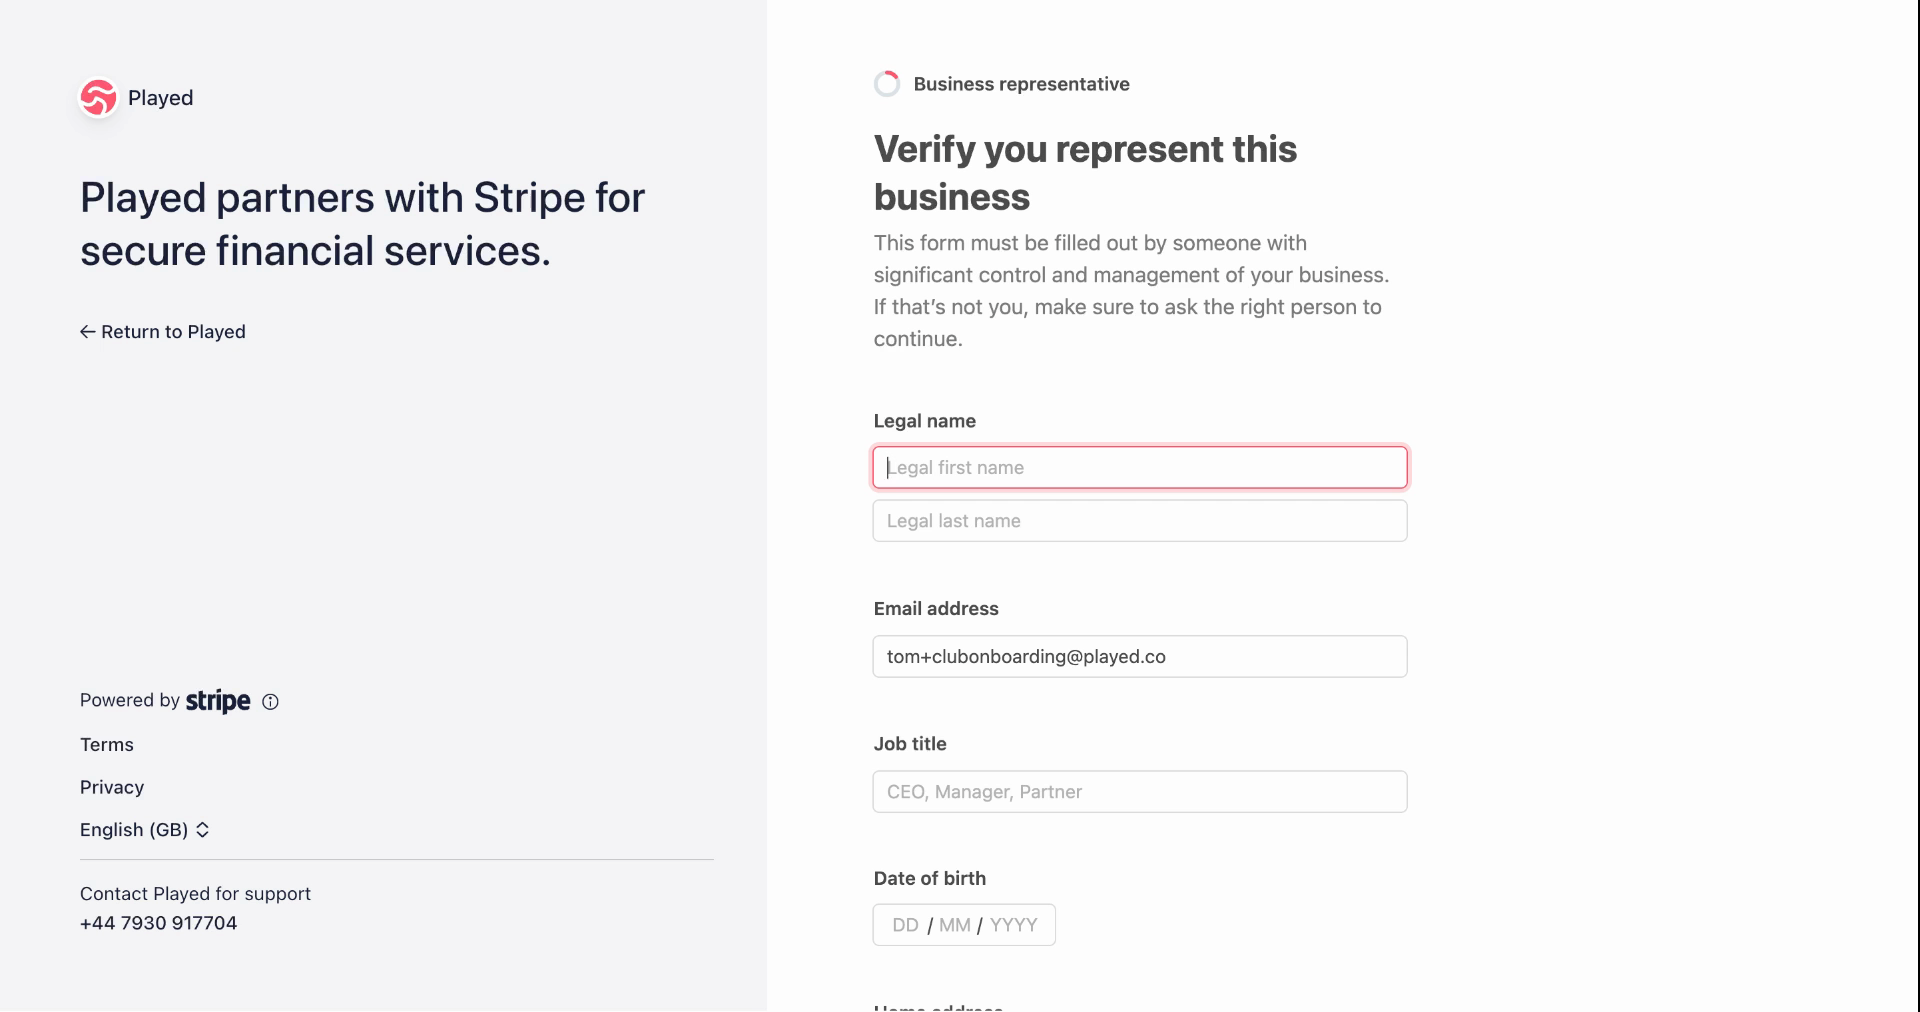Click the Business representative progress circle icon

(x=887, y=84)
